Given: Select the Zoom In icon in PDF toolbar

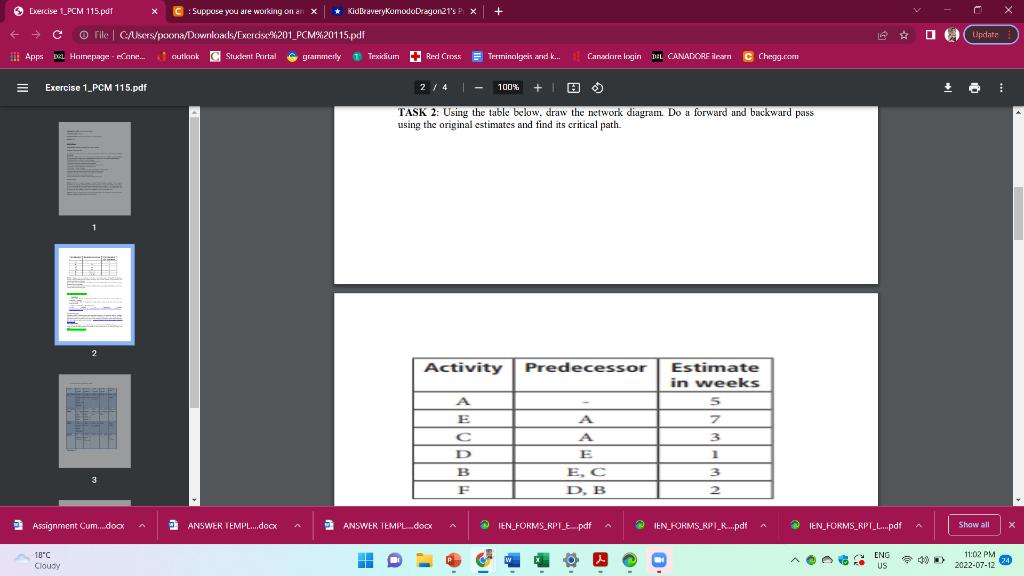Looking at the screenshot, I should 537,87.
